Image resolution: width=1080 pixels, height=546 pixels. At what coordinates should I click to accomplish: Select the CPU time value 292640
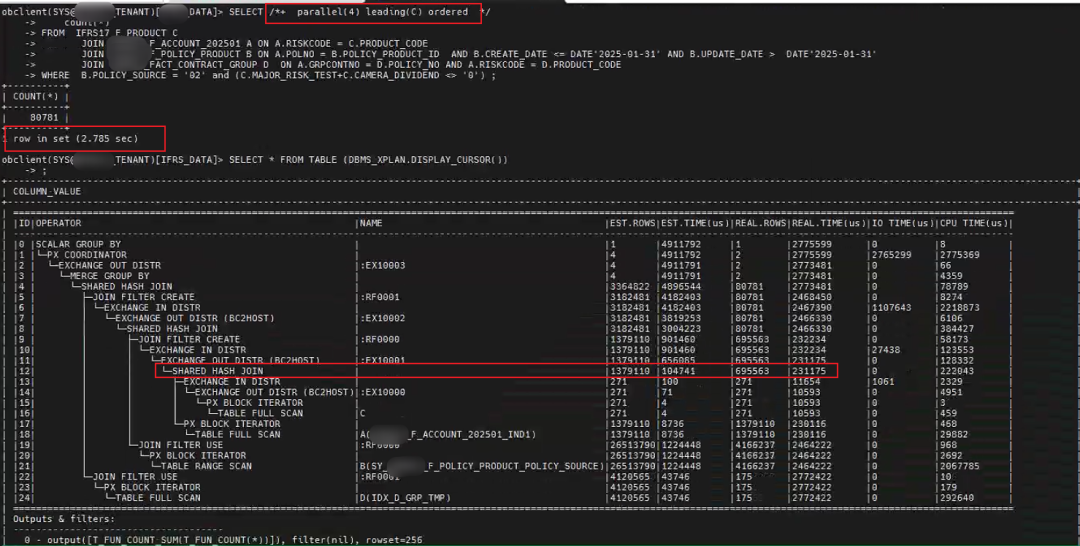[x=959, y=498]
